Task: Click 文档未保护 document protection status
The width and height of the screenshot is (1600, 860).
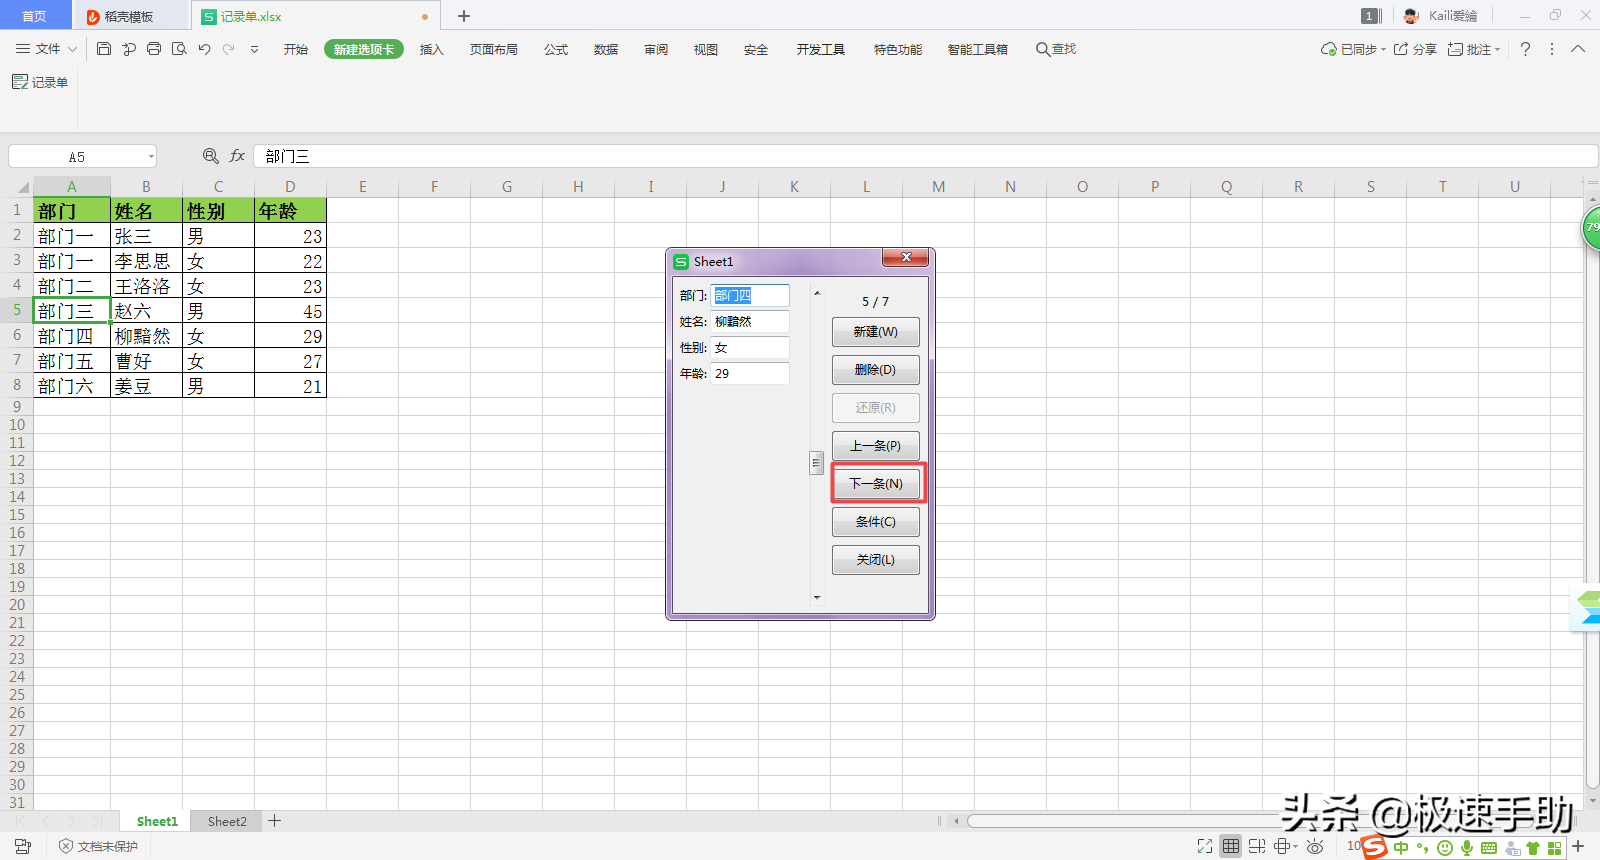Action: (99, 846)
